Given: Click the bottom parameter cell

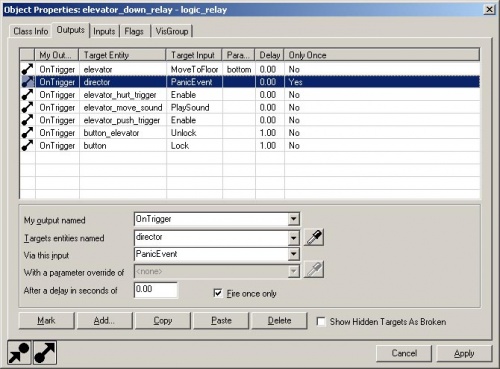Looking at the screenshot, I should (x=239, y=69).
